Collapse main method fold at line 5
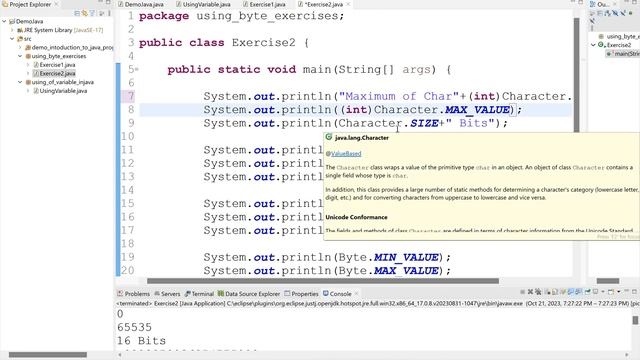 (x=137, y=69)
